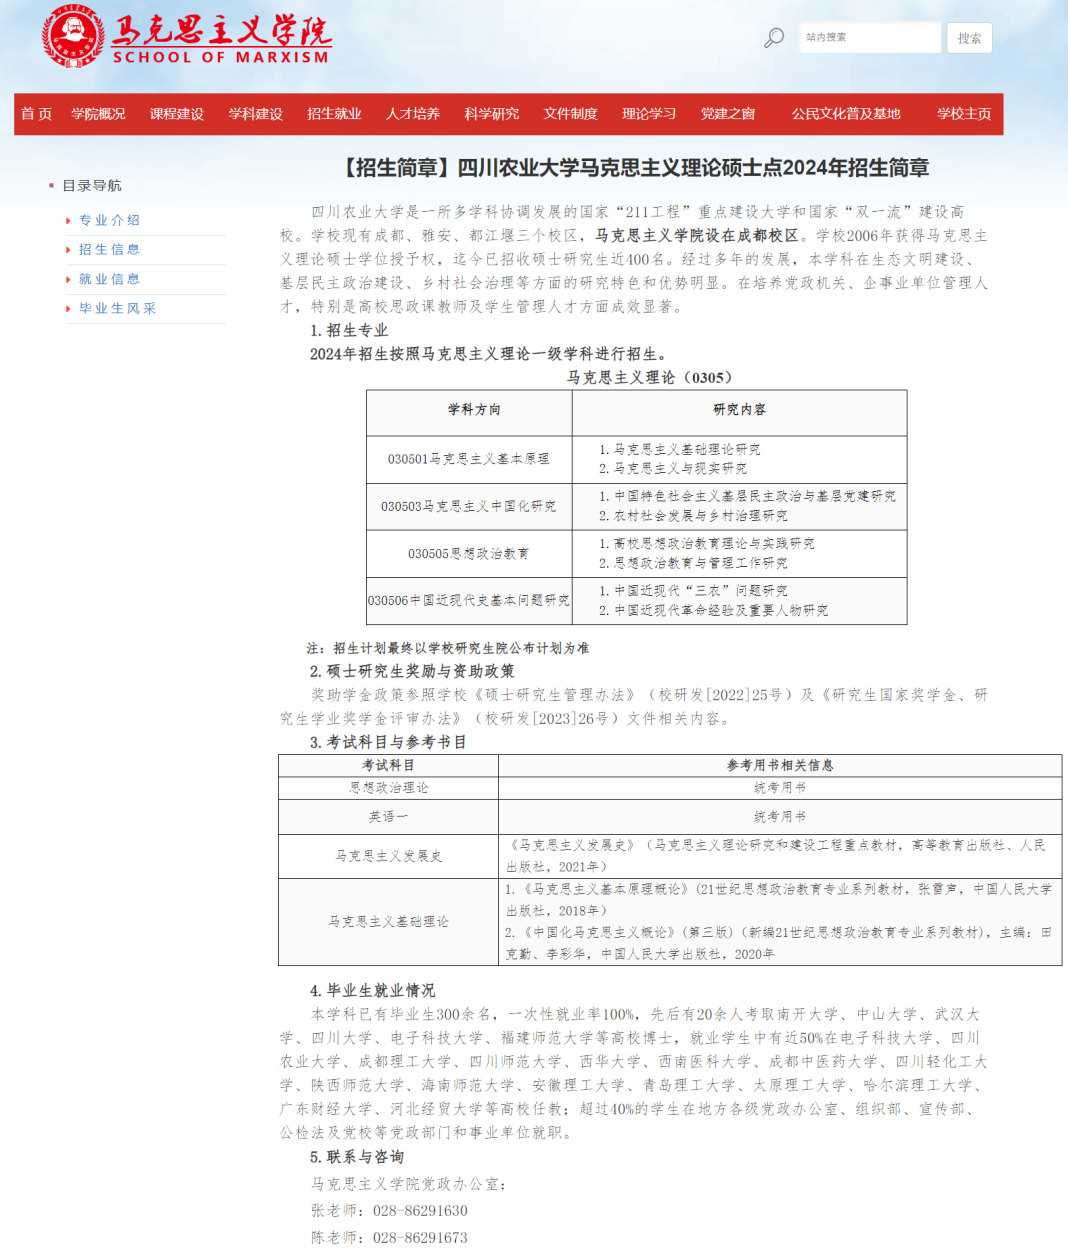Click the School of Marxism emblem logo
This screenshot has width=1068, height=1248.
(75, 37)
